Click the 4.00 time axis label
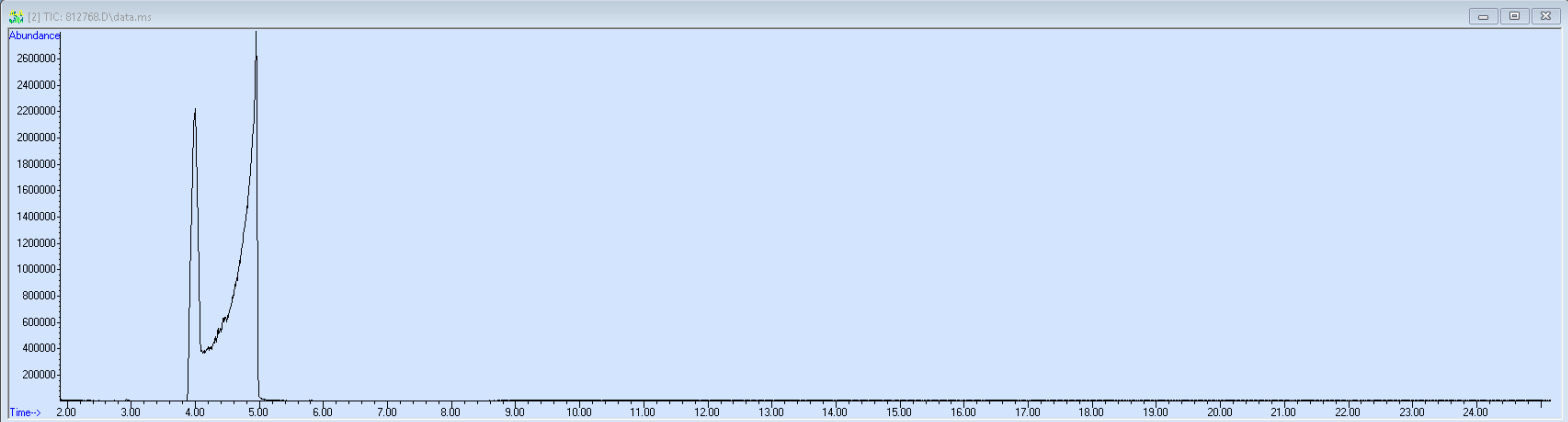 194,412
